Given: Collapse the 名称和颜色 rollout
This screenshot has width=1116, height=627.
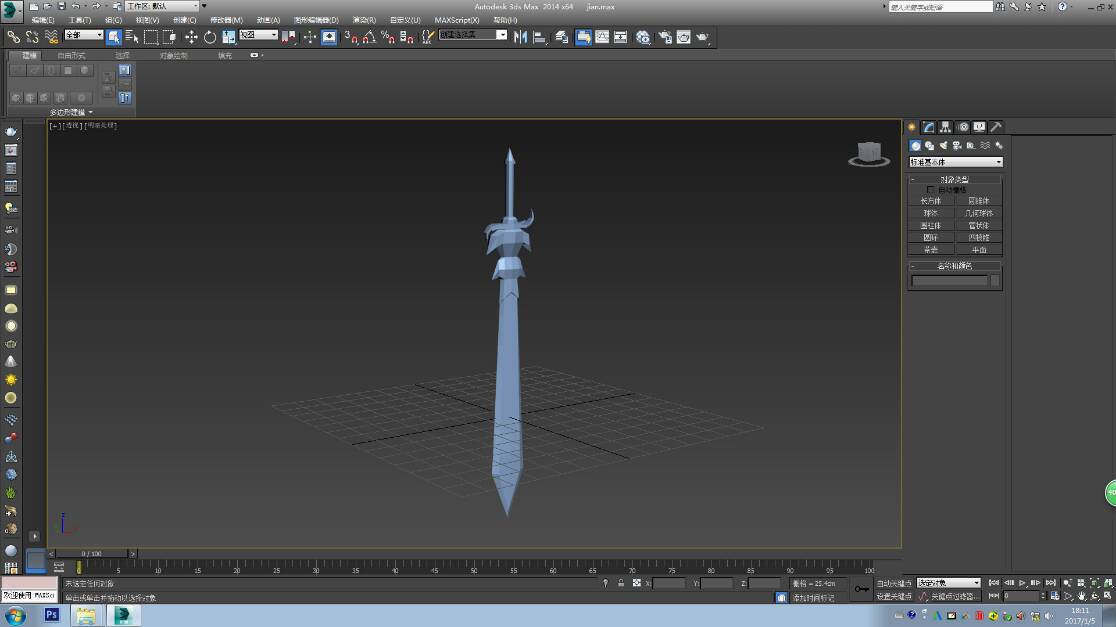Looking at the screenshot, I should pos(954,266).
